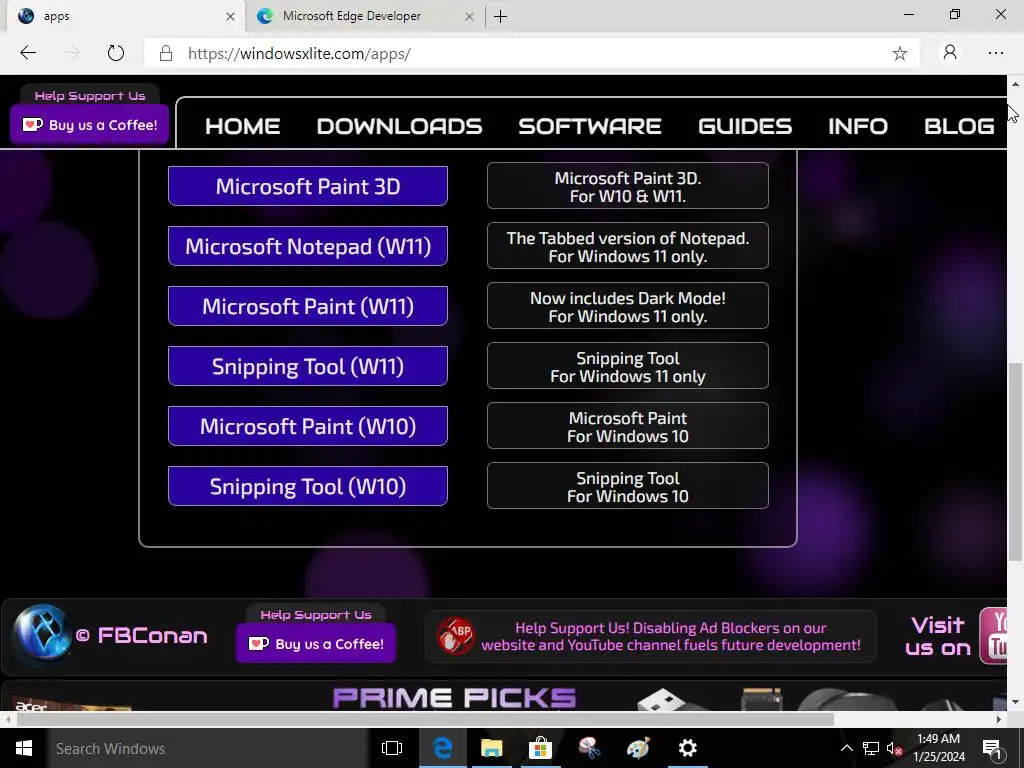Click the network icon in system tray

click(x=871, y=748)
